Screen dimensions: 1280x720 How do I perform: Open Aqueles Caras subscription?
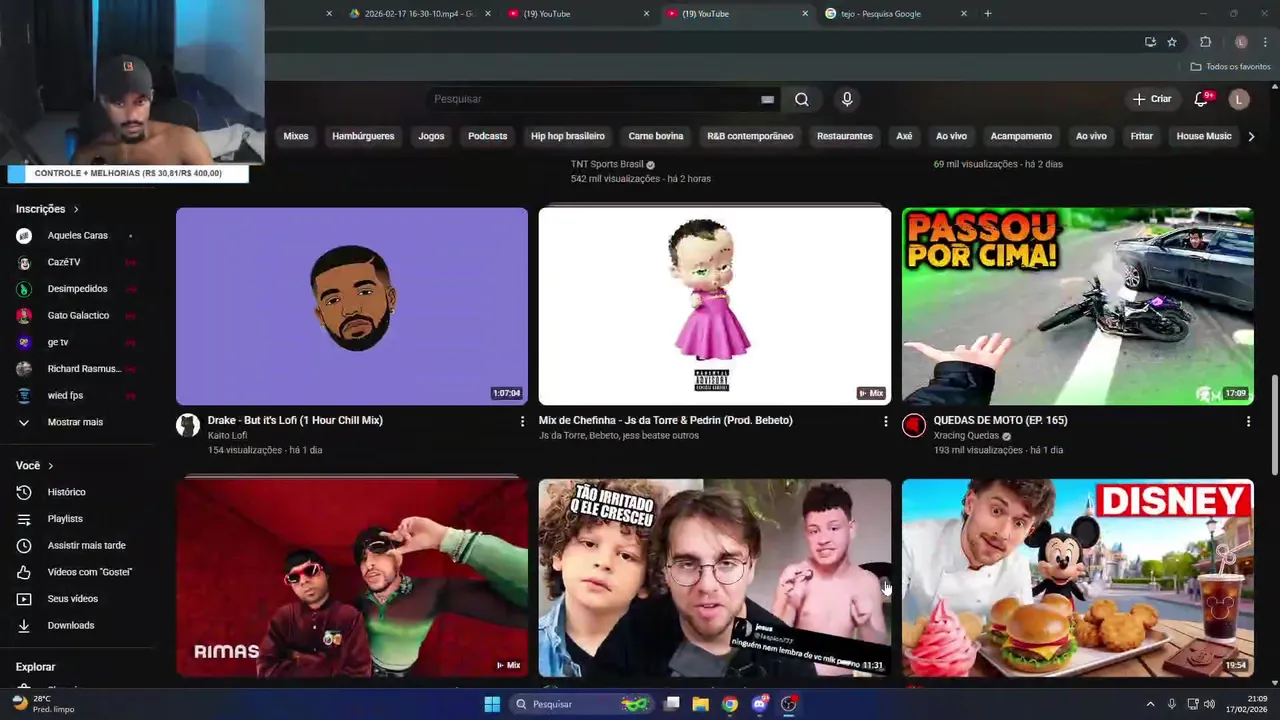pyautogui.click(x=76, y=236)
